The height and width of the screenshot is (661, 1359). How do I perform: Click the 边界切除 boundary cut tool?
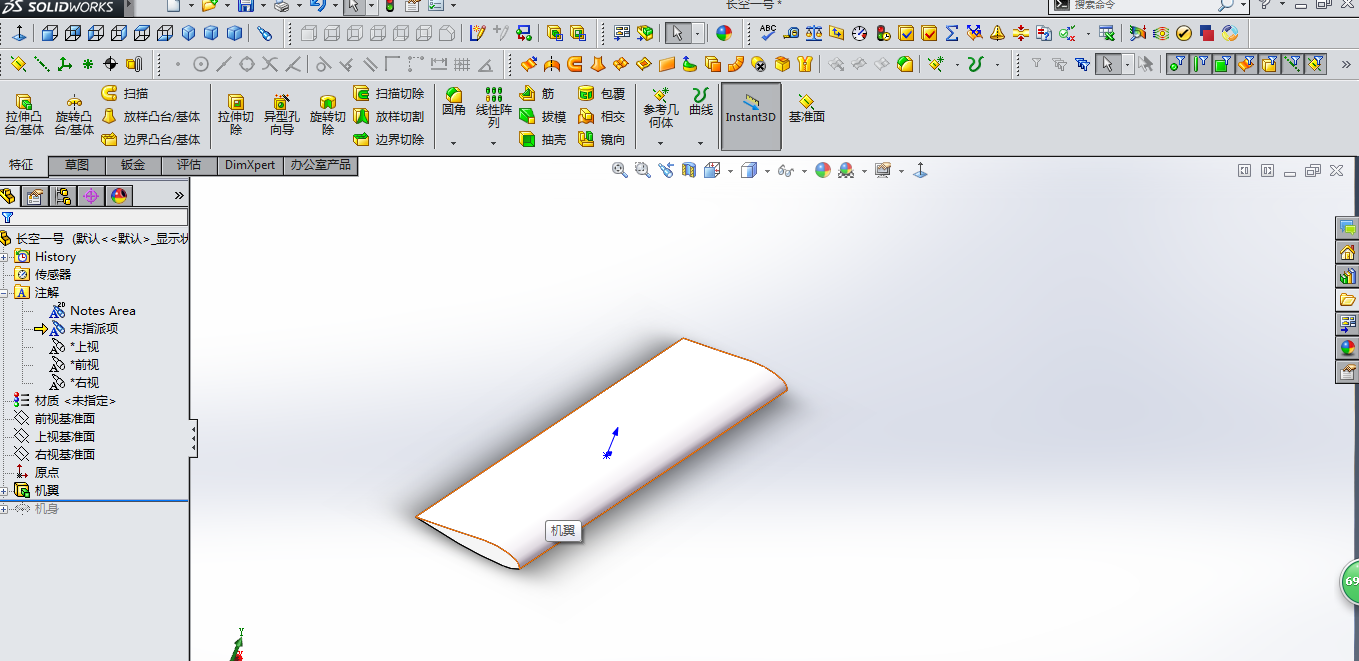pos(389,139)
